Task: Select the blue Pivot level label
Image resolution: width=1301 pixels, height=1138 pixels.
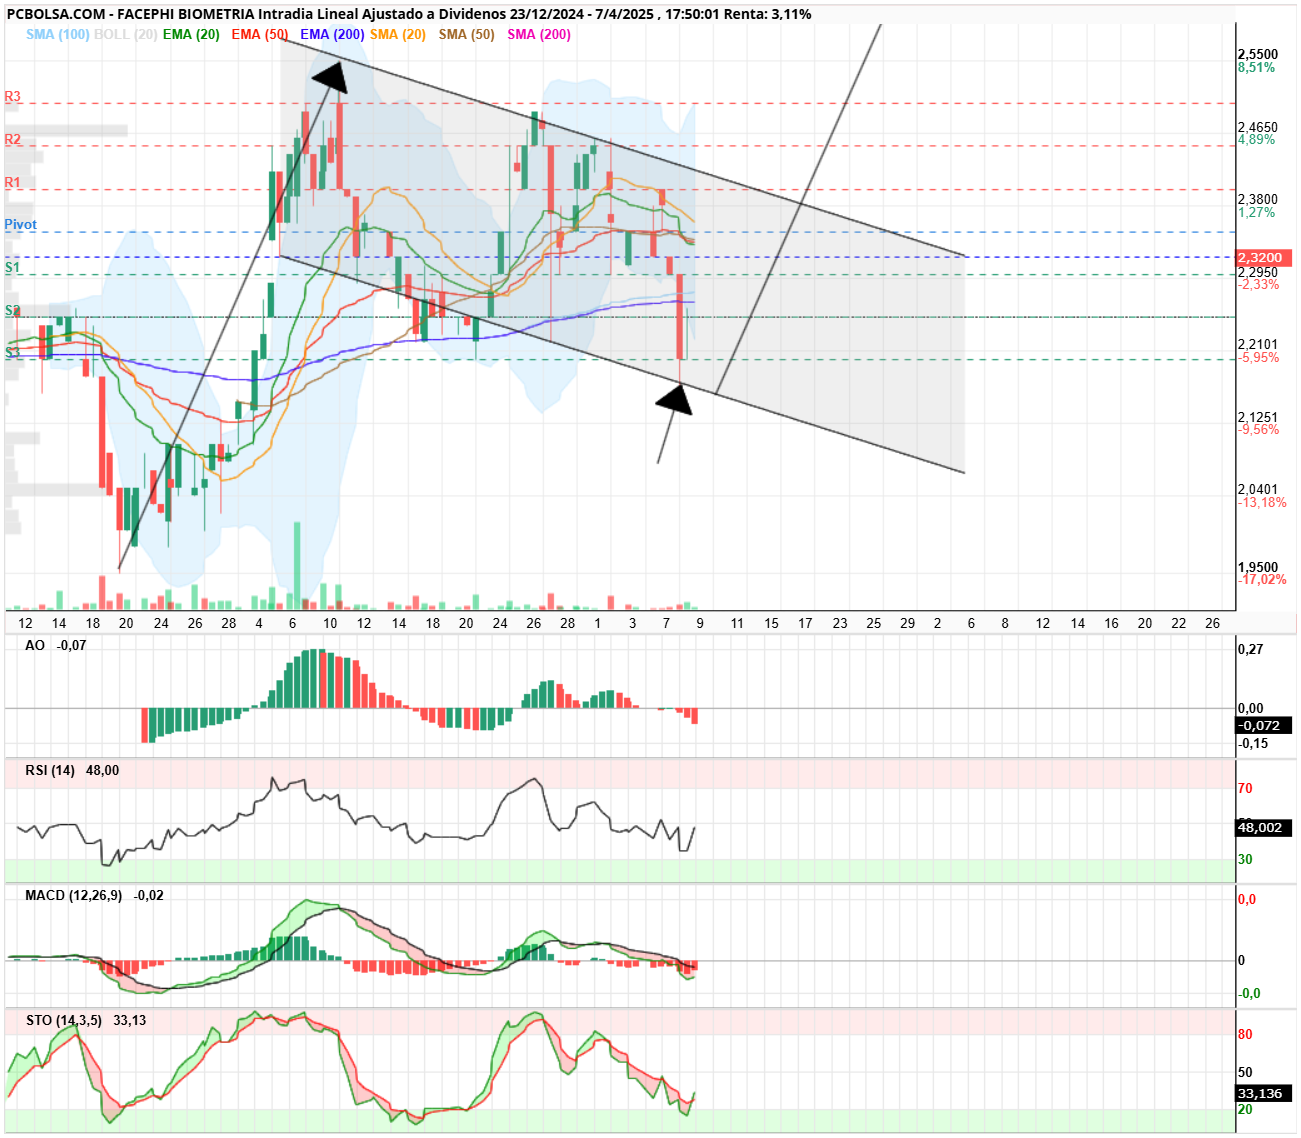Action: coord(21,225)
